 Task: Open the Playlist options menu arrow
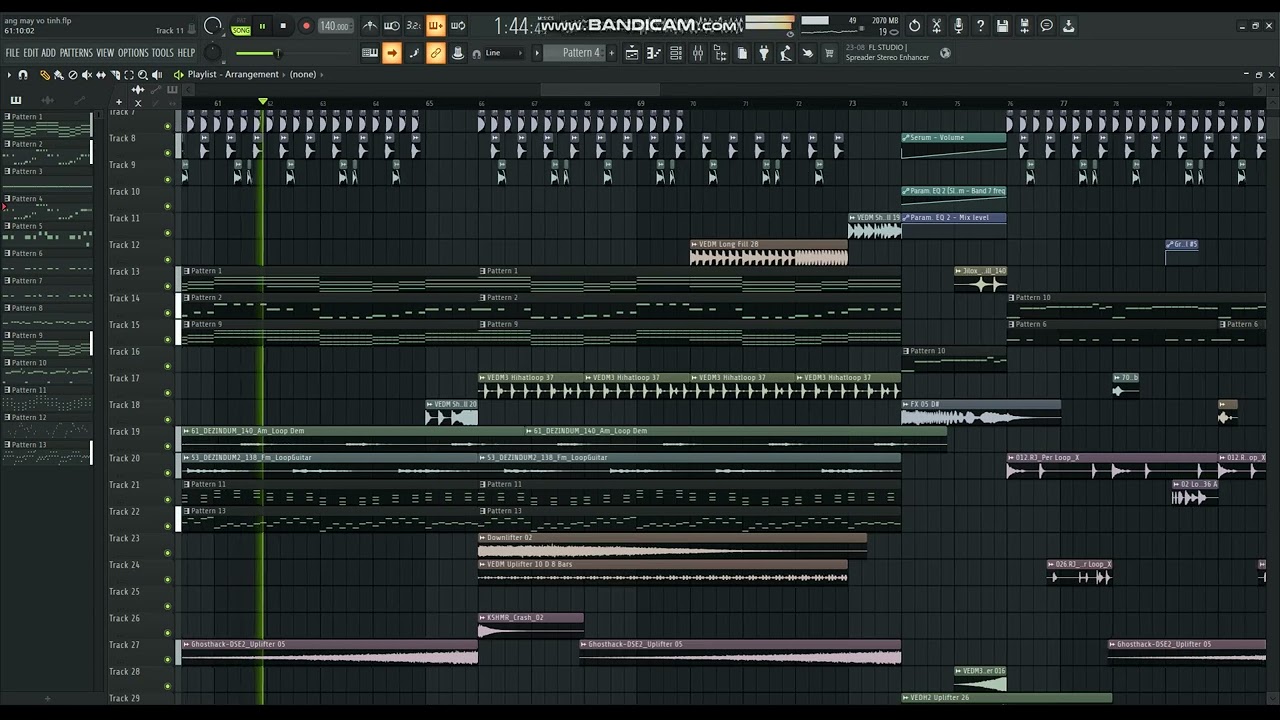tap(10, 75)
